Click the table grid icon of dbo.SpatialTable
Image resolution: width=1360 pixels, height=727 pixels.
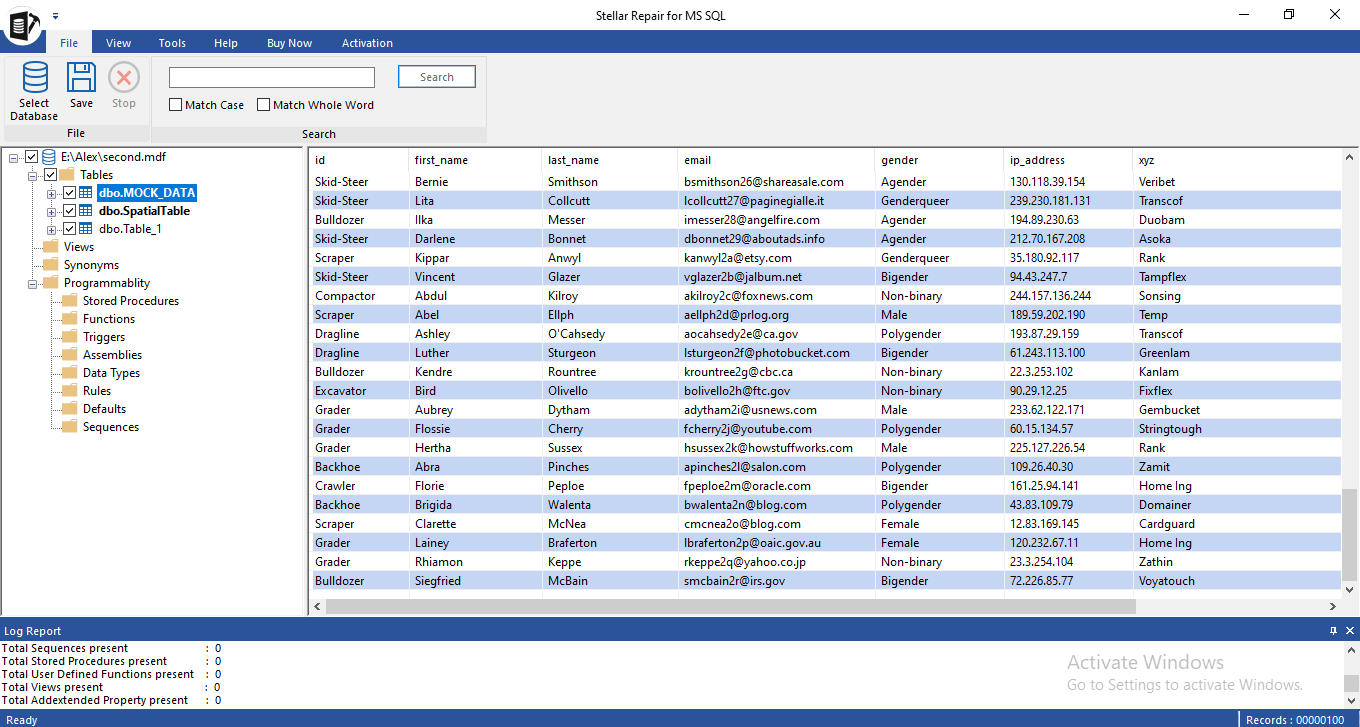(86, 211)
